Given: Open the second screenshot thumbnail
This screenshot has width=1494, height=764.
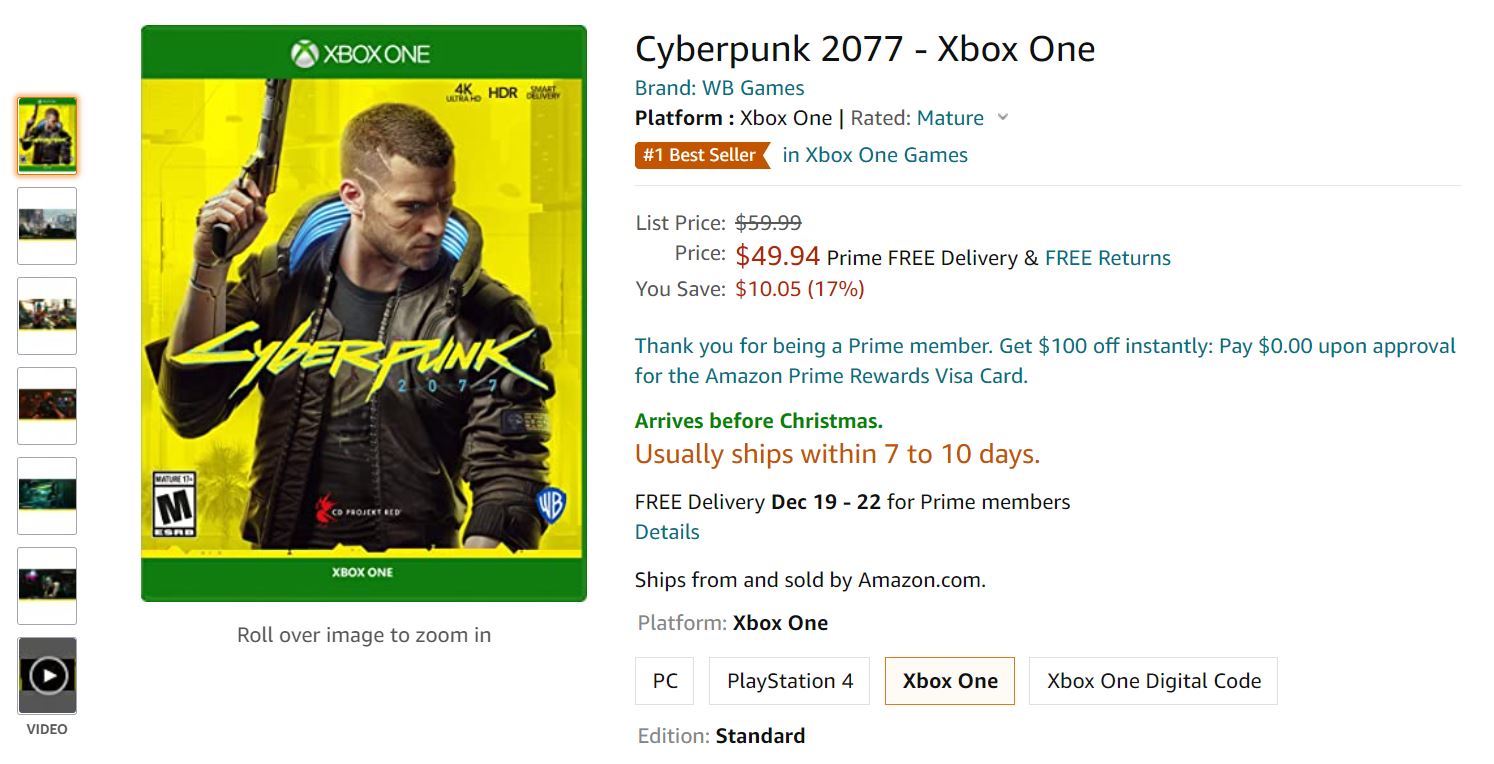Looking at the screenshot, I should pos(47,226).
